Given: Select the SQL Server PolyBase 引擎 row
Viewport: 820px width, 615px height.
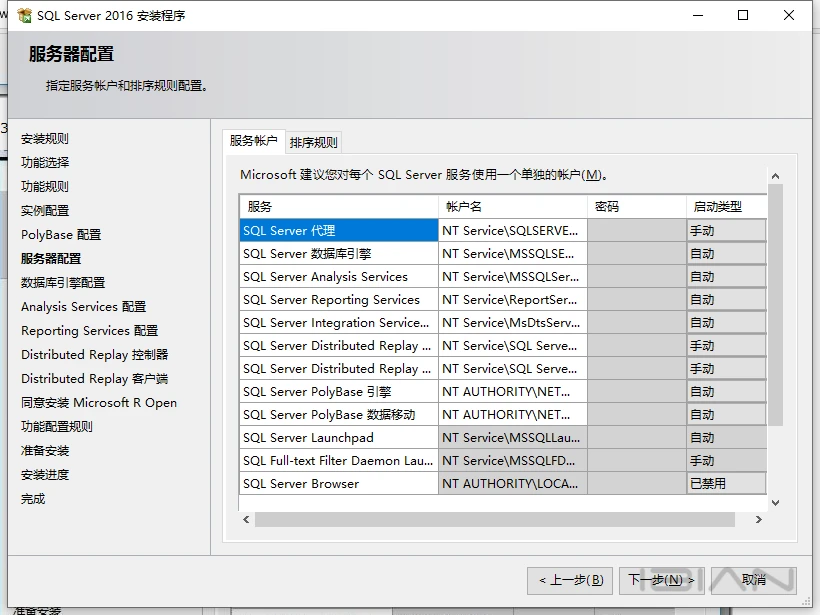Looking at the screenshot, I should click(339, 392).
